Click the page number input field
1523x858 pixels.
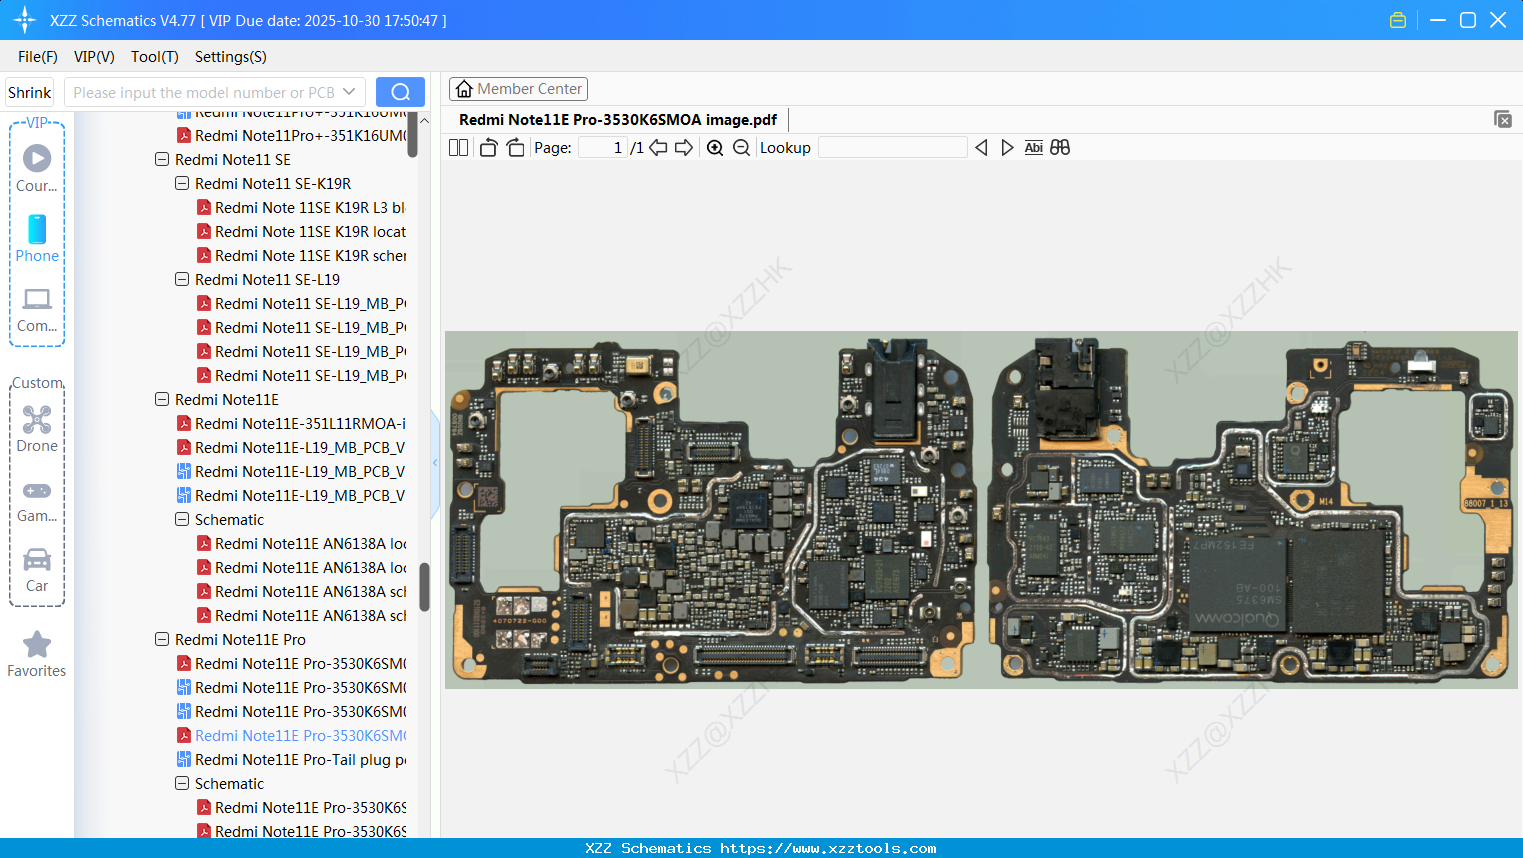[x=600, y=147]
